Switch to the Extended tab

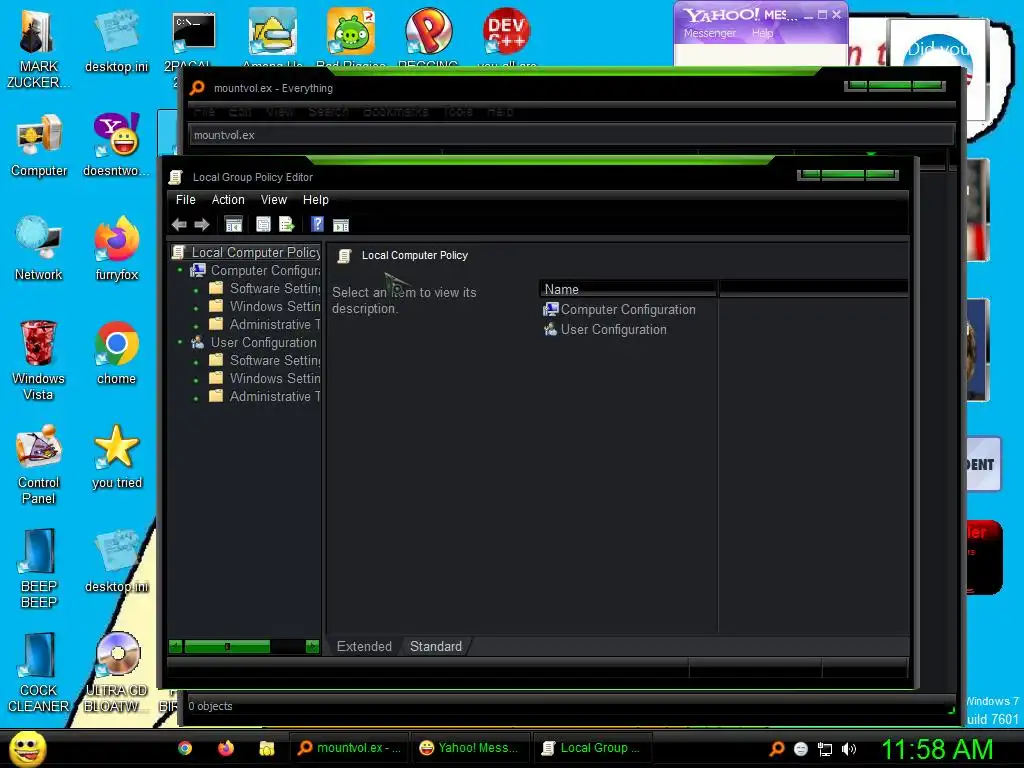coord(364,647)
